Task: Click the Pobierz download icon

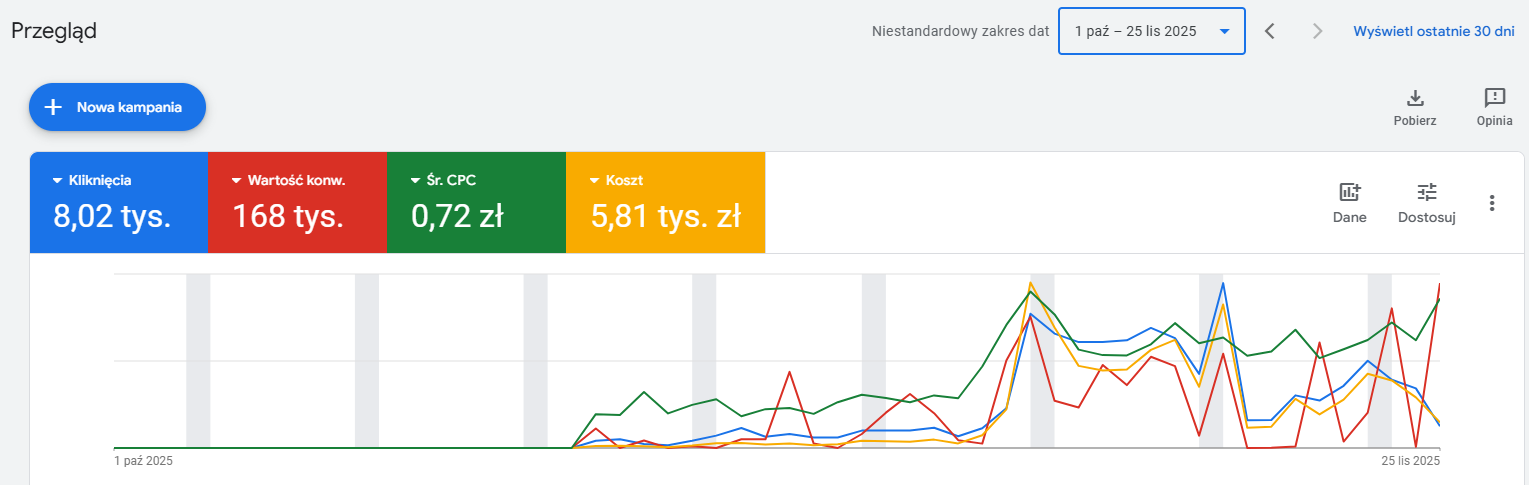Action: tap(1415, 98)
